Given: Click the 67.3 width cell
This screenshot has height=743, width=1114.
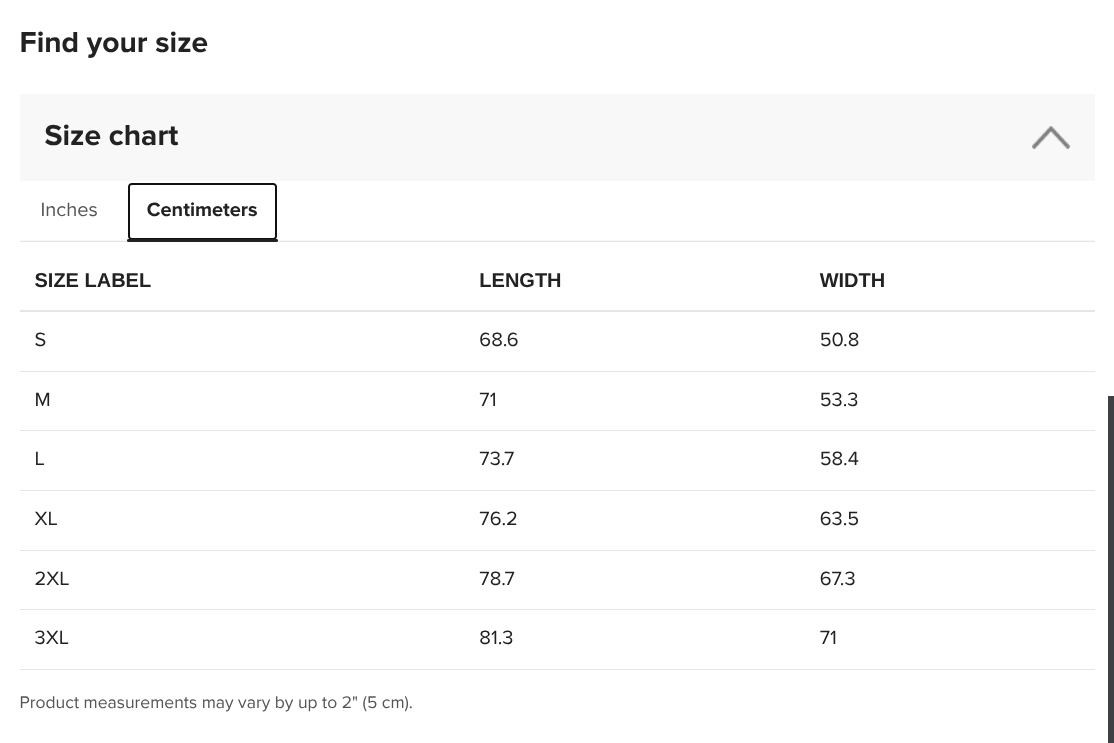Looking at the screenshot, I should [838, 579].
